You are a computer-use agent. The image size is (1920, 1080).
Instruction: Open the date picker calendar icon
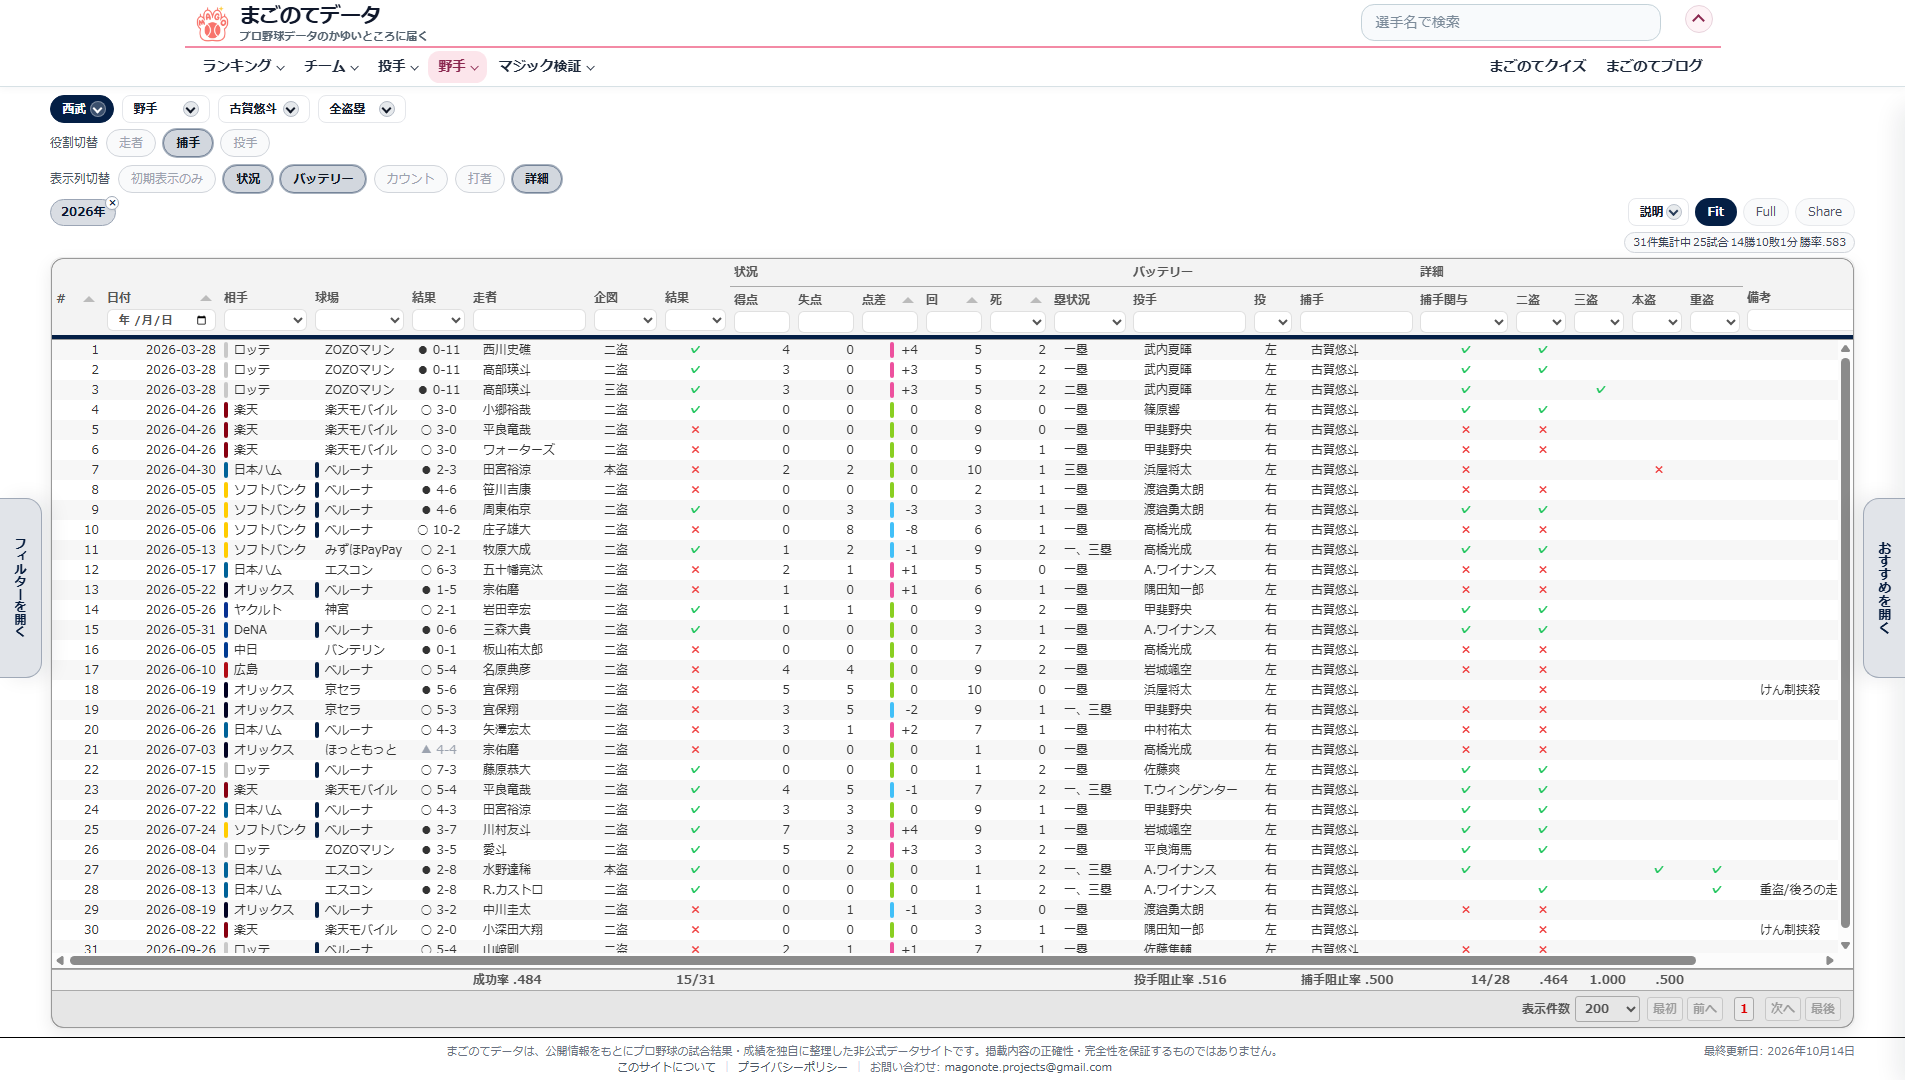pos(202,321)
